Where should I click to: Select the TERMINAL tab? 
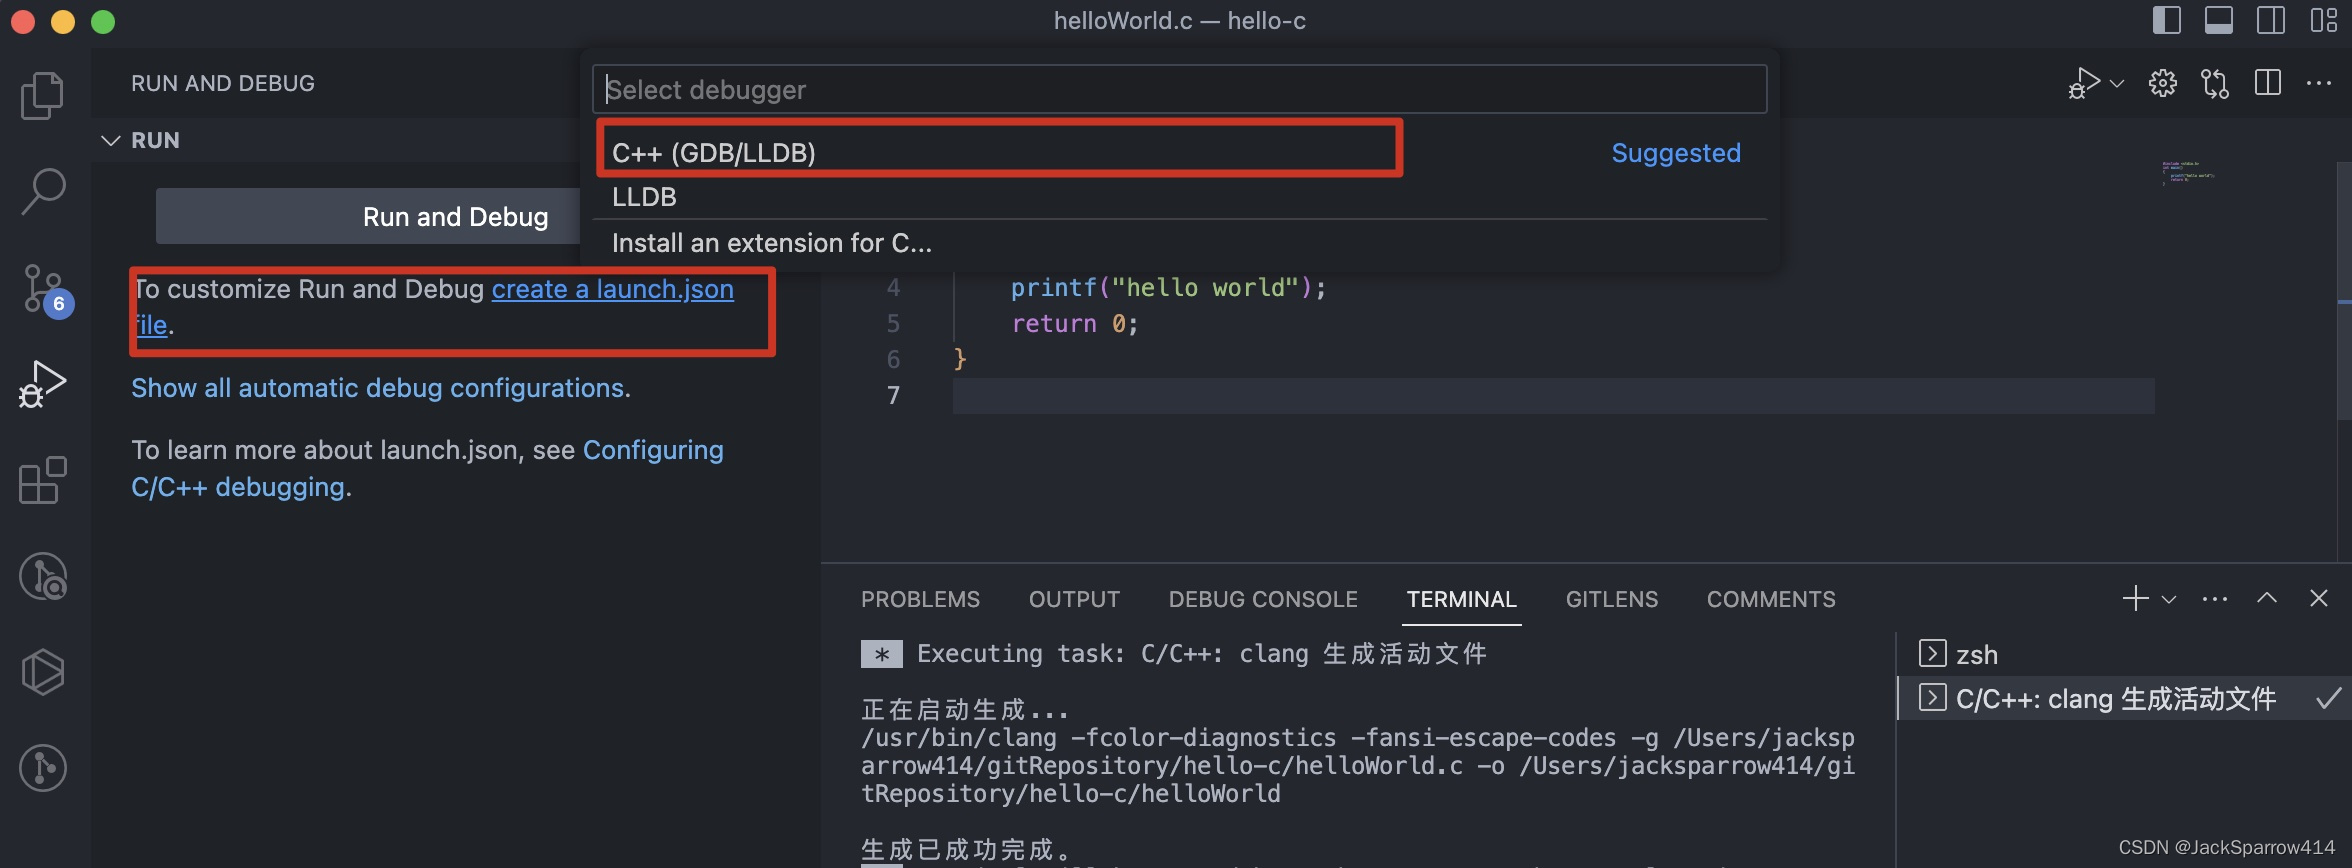tap(1461, 599)
